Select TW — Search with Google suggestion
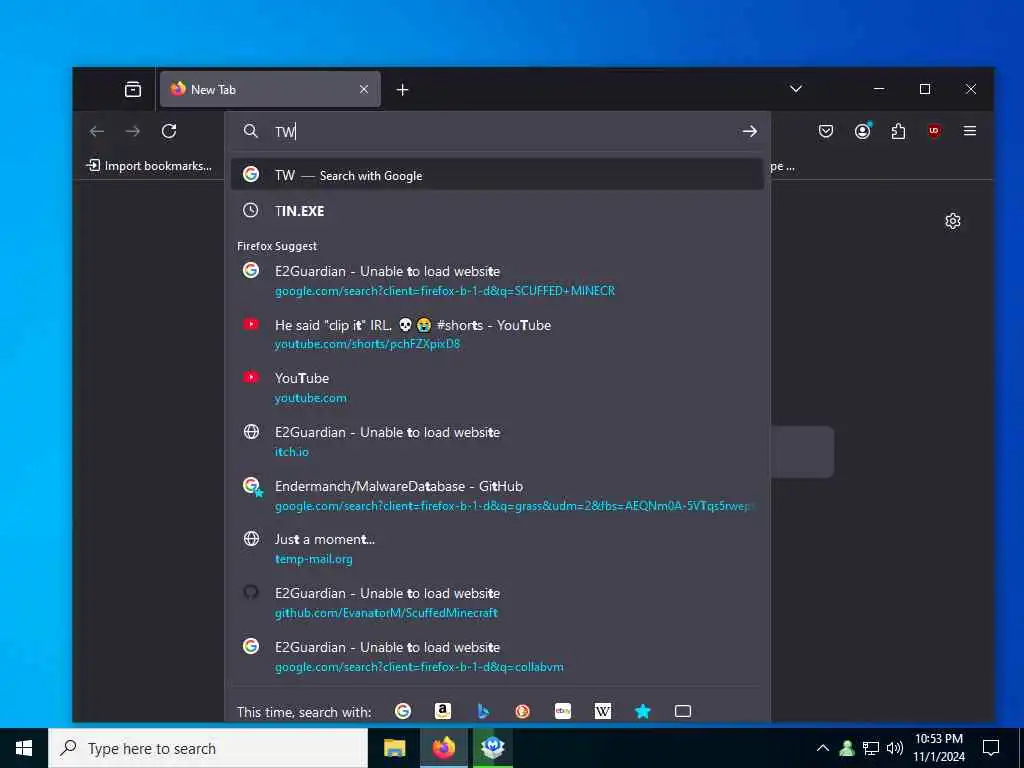 click(497, 174)
